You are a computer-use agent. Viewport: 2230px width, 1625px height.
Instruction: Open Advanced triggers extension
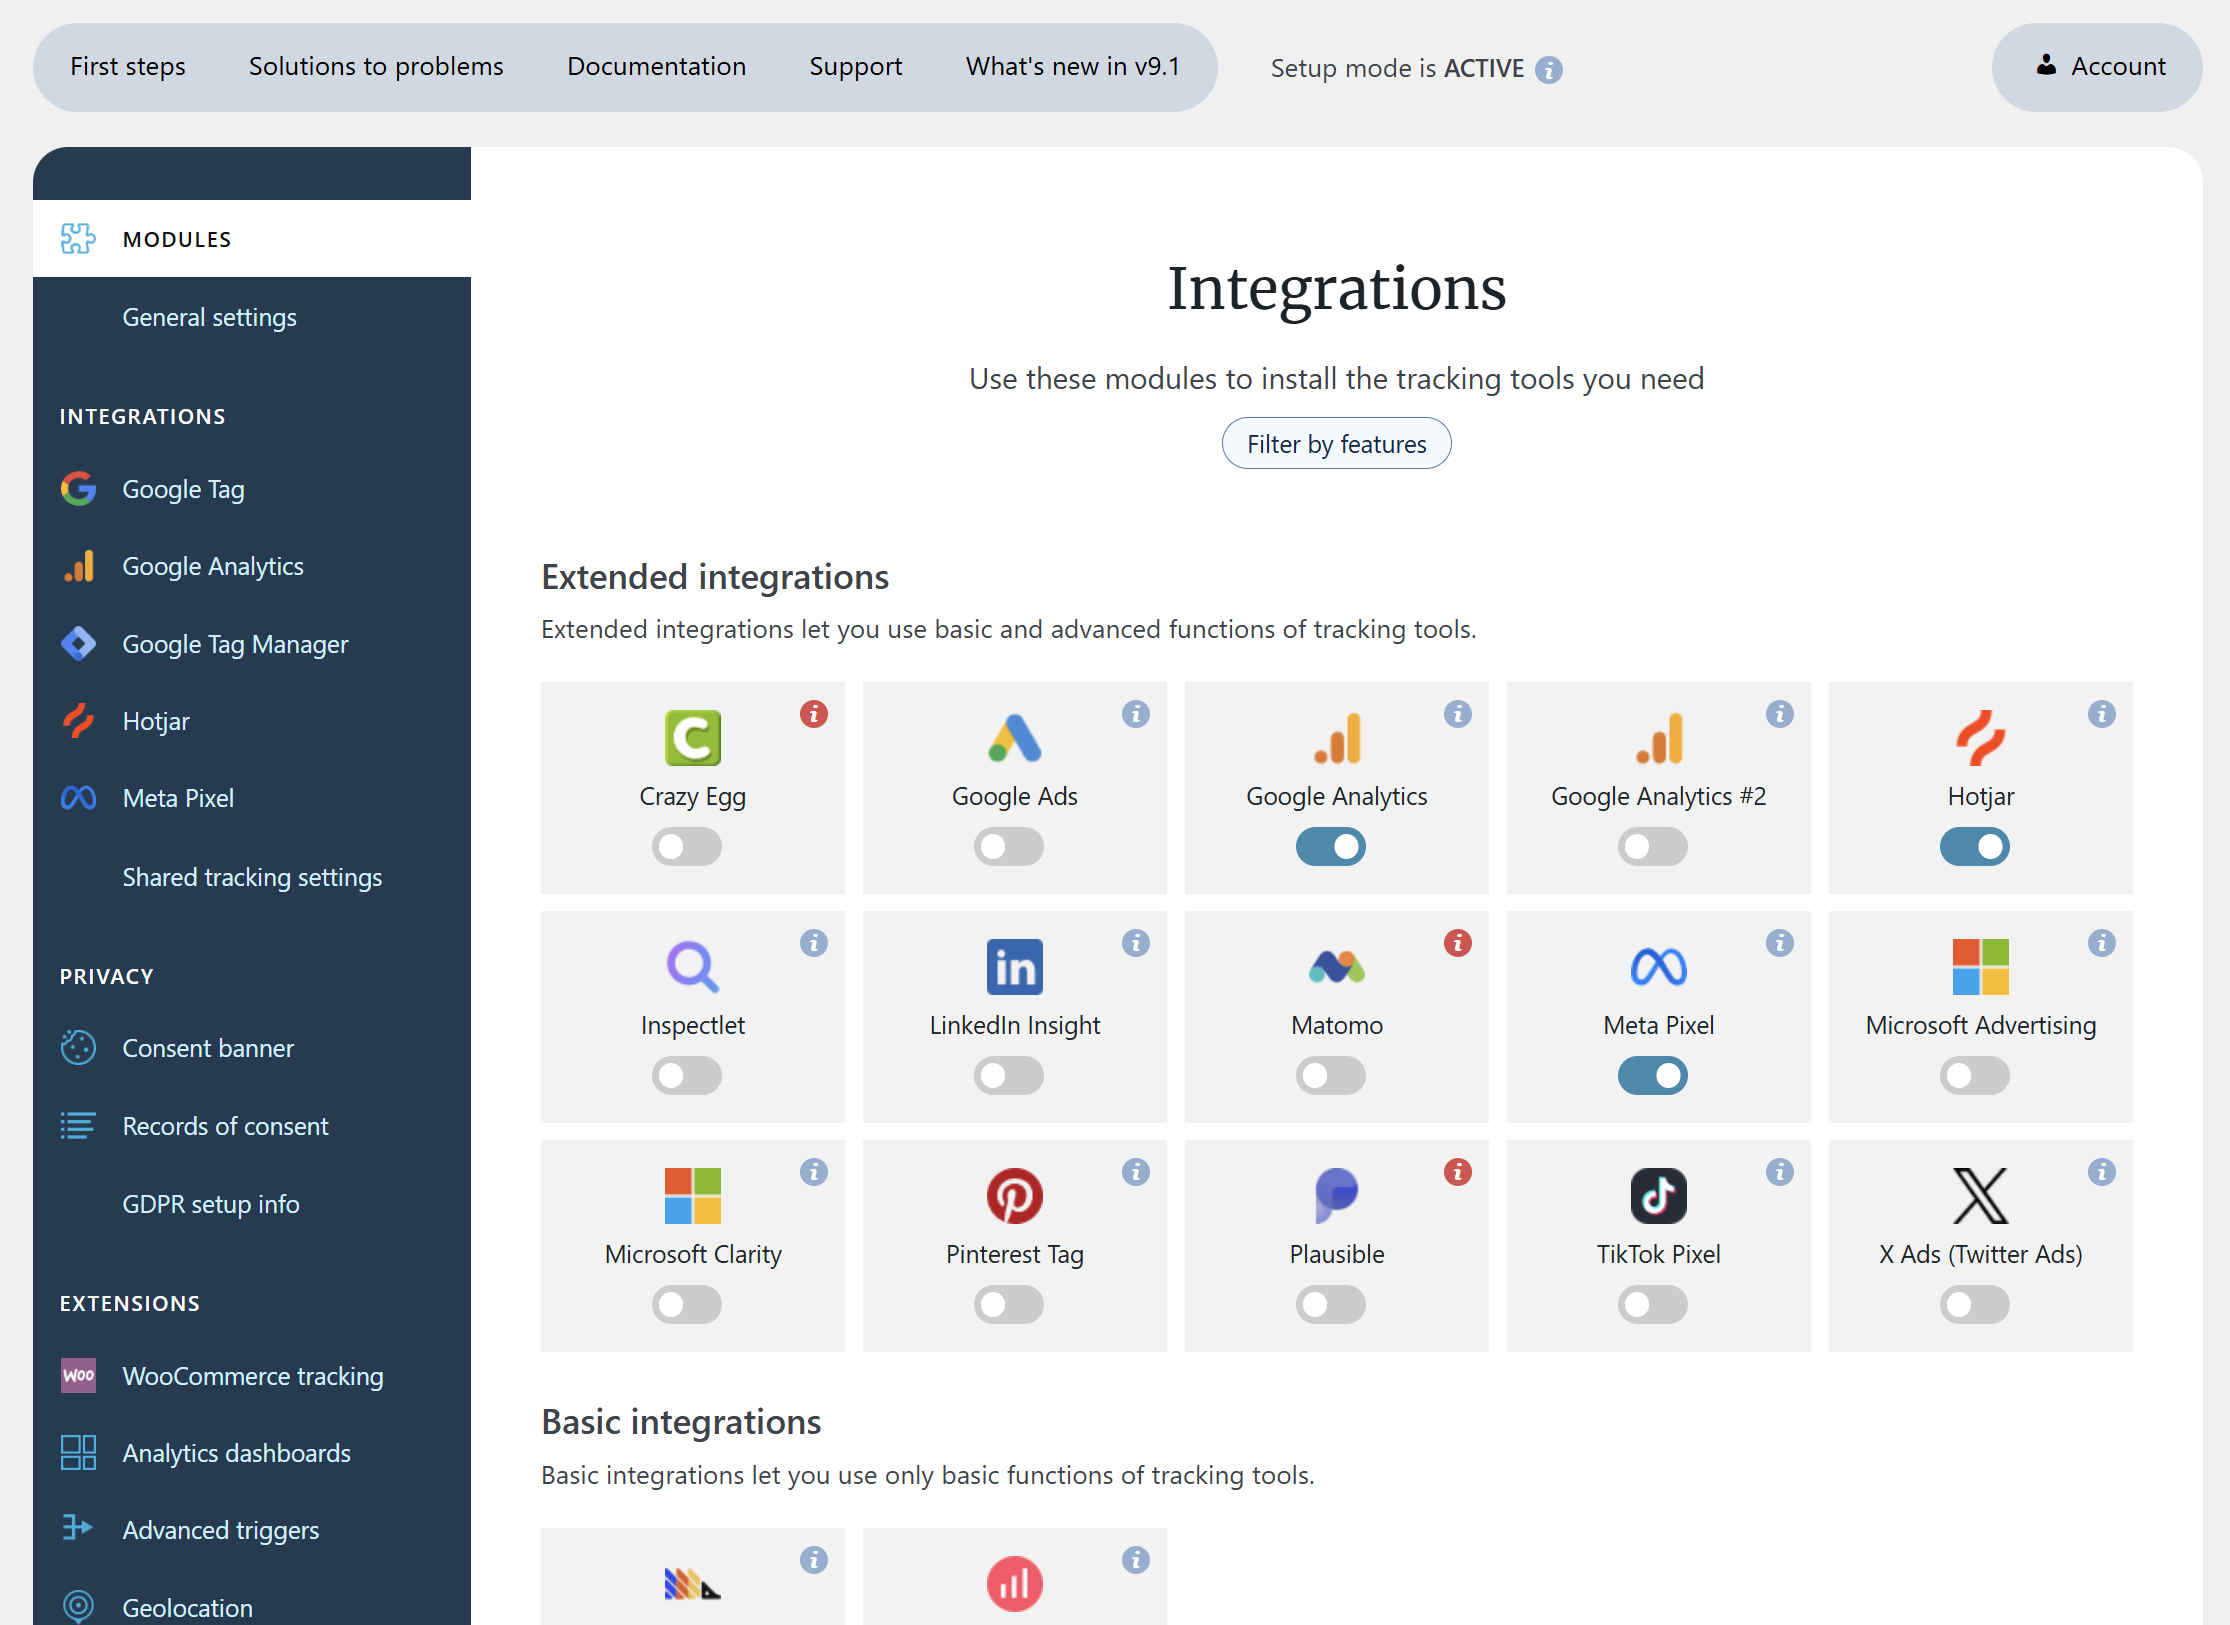coord(221,1530)
